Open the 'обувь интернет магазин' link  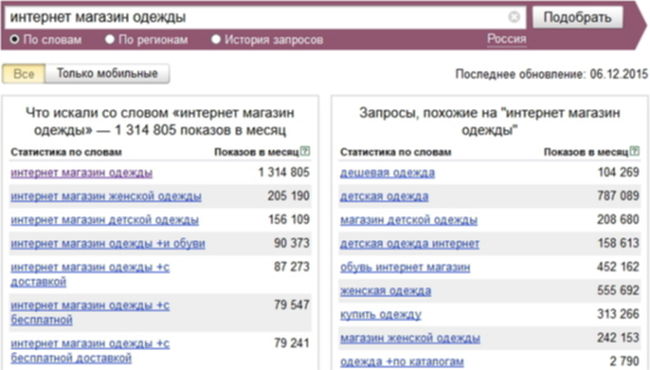[x=405, y=267]
